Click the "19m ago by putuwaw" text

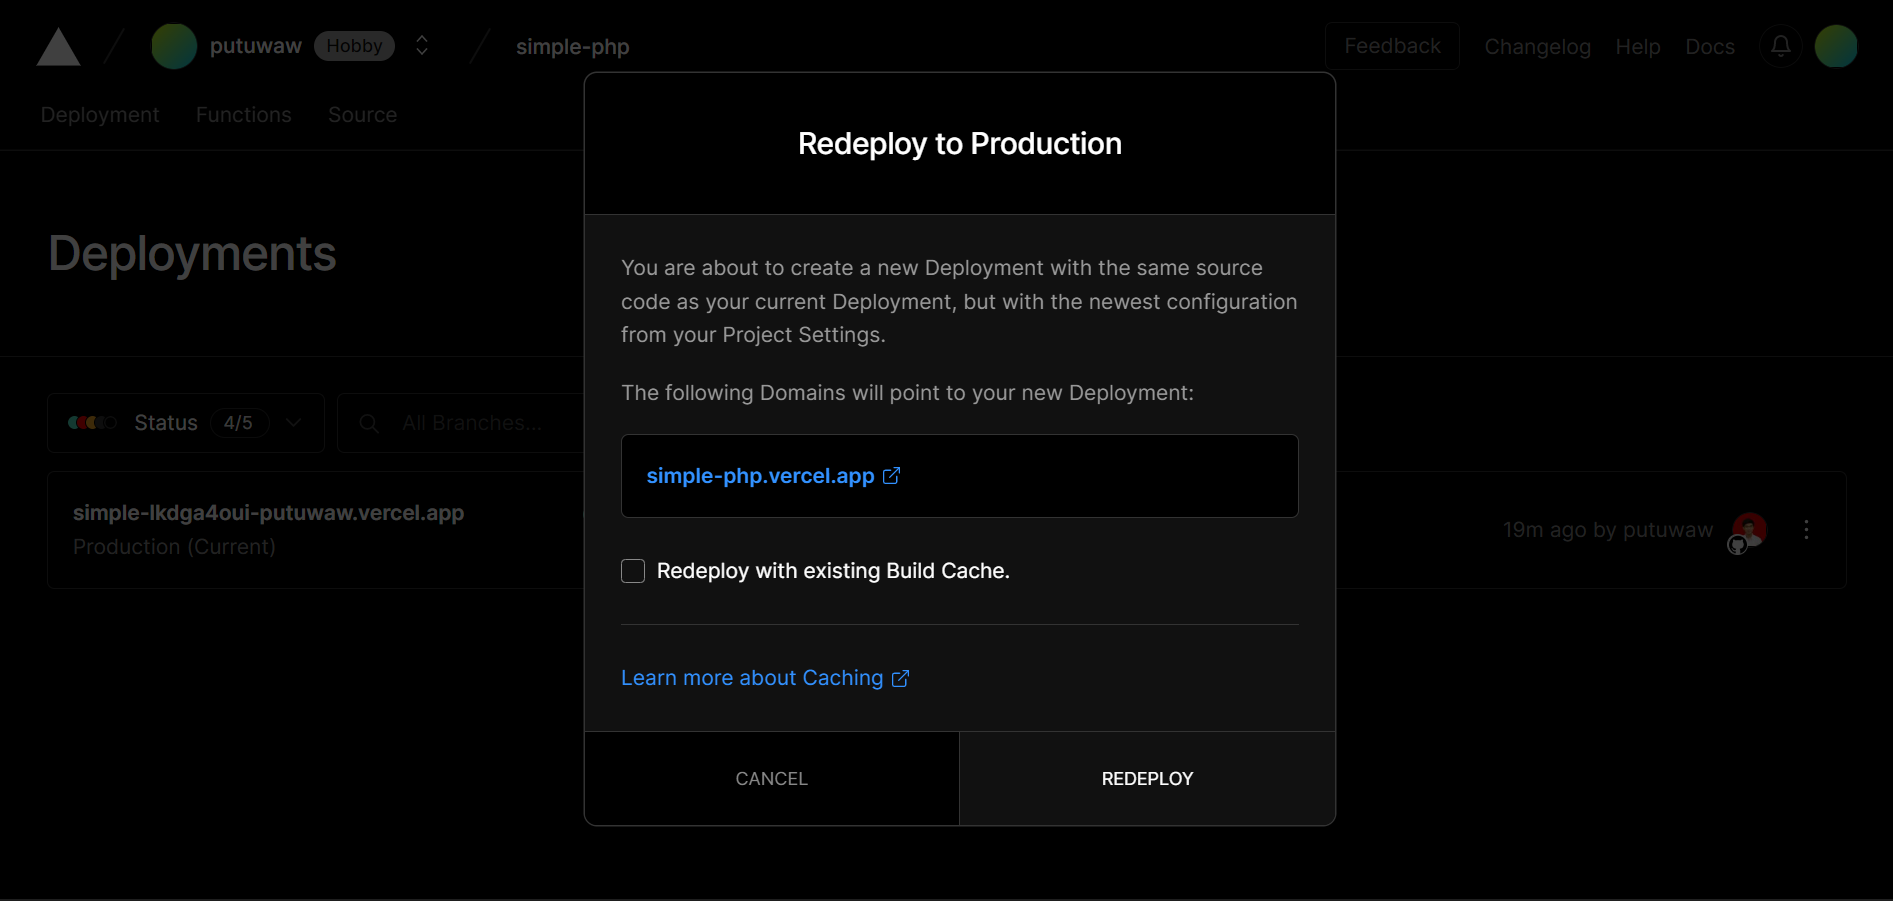1608,530
